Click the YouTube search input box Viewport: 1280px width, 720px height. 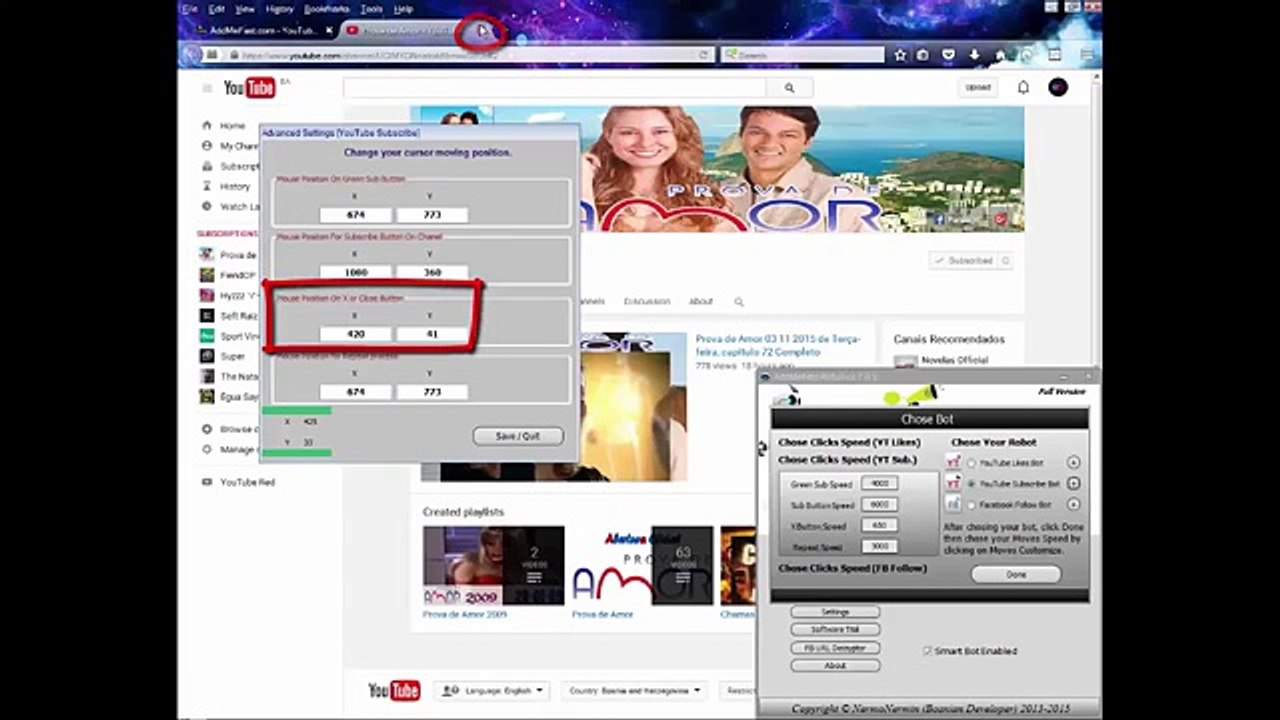pos(556,88)
